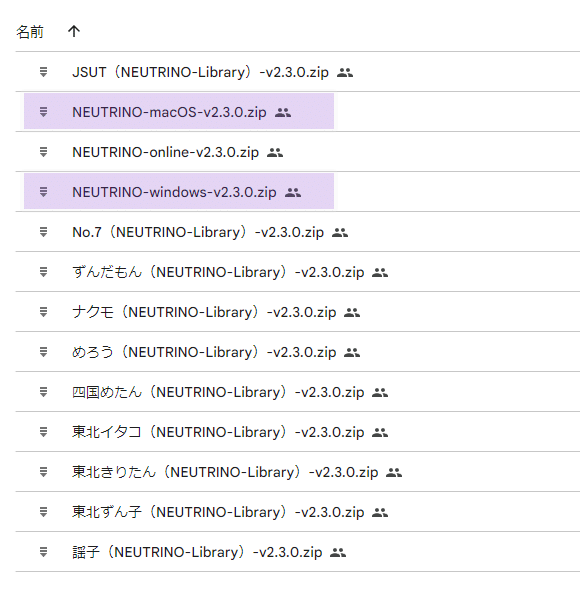Click the shared icon on the ずんだもん row
Viewport: 580px width, 612px height.
tap(380, 272)
